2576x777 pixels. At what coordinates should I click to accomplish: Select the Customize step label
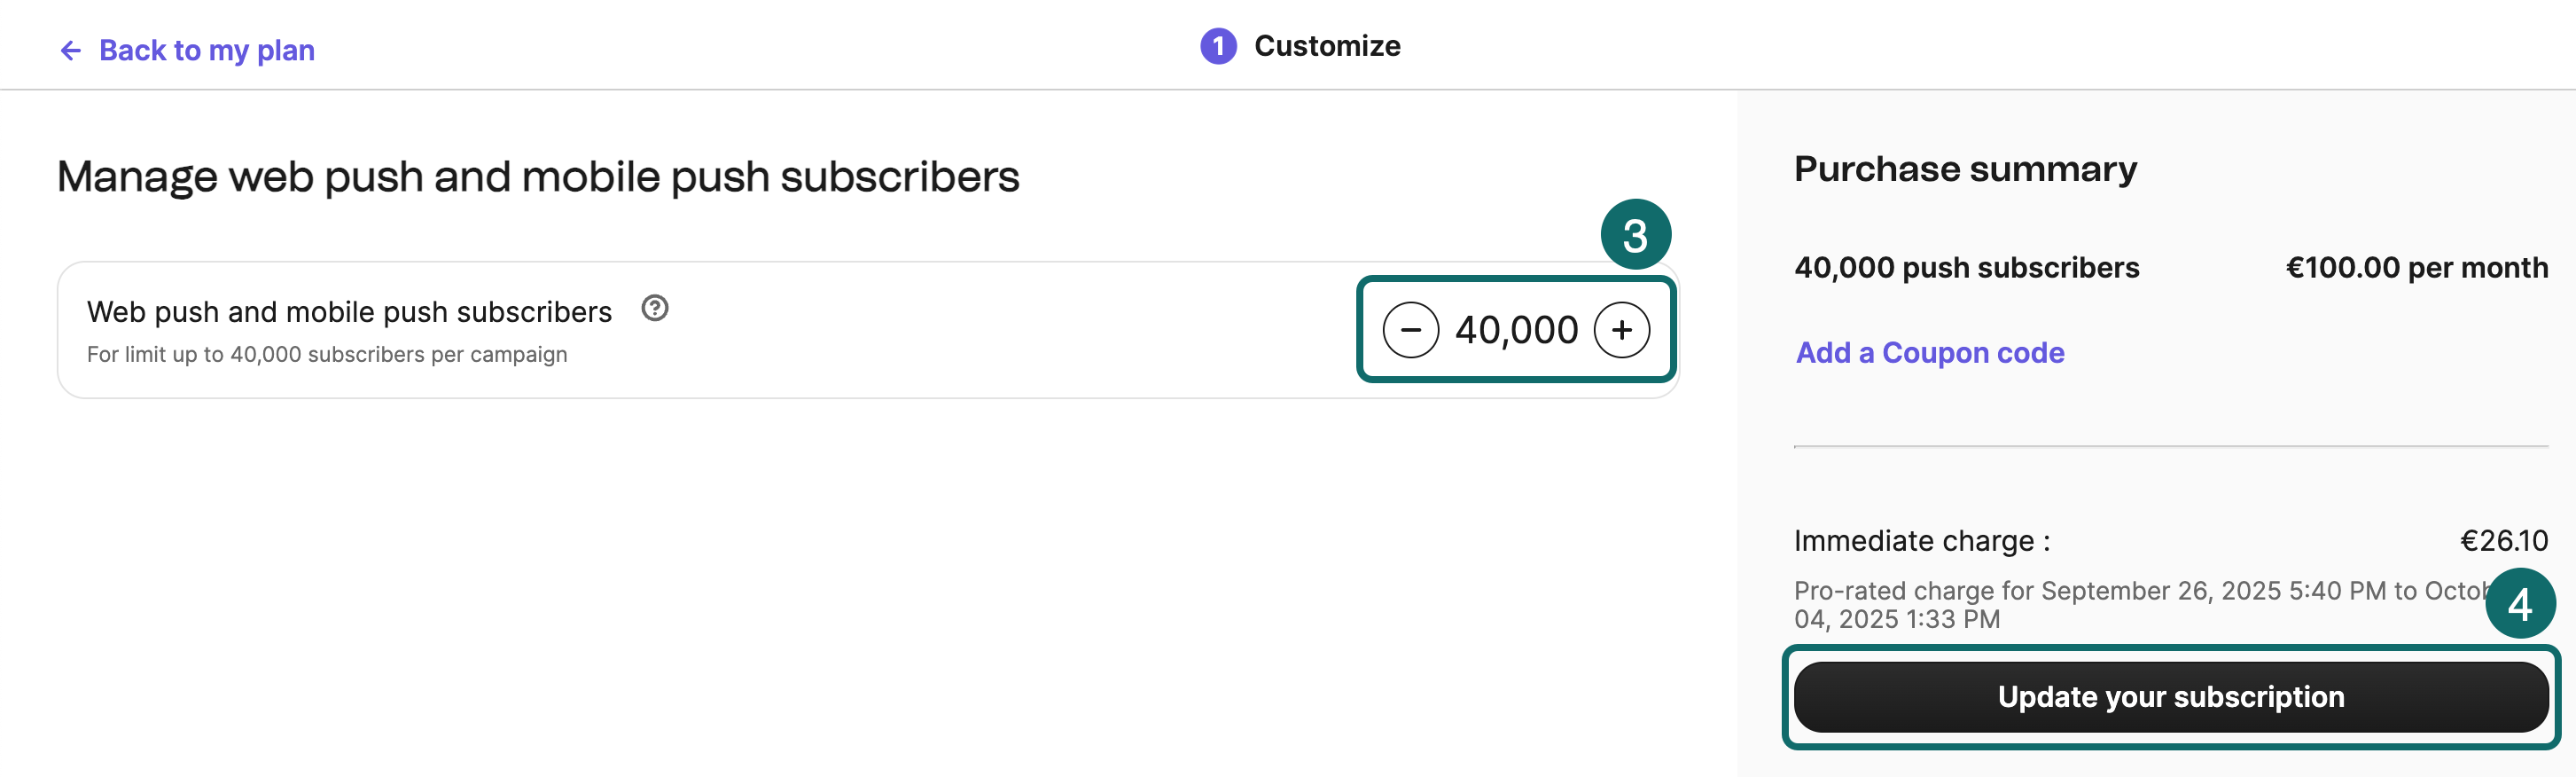click(1327, 45)
